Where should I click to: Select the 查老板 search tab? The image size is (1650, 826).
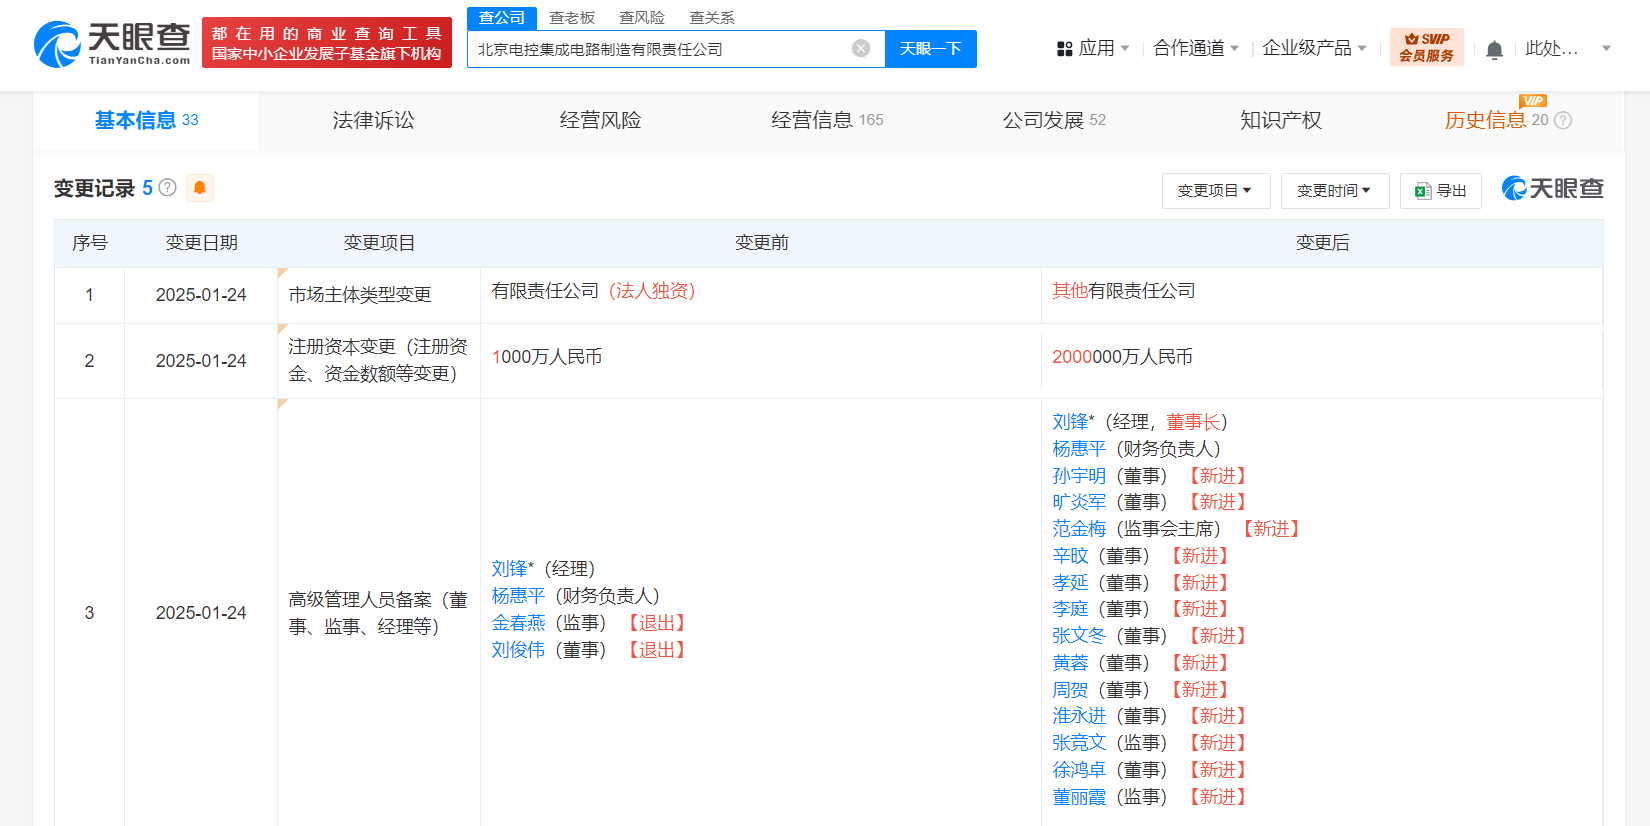click(572, 18)
